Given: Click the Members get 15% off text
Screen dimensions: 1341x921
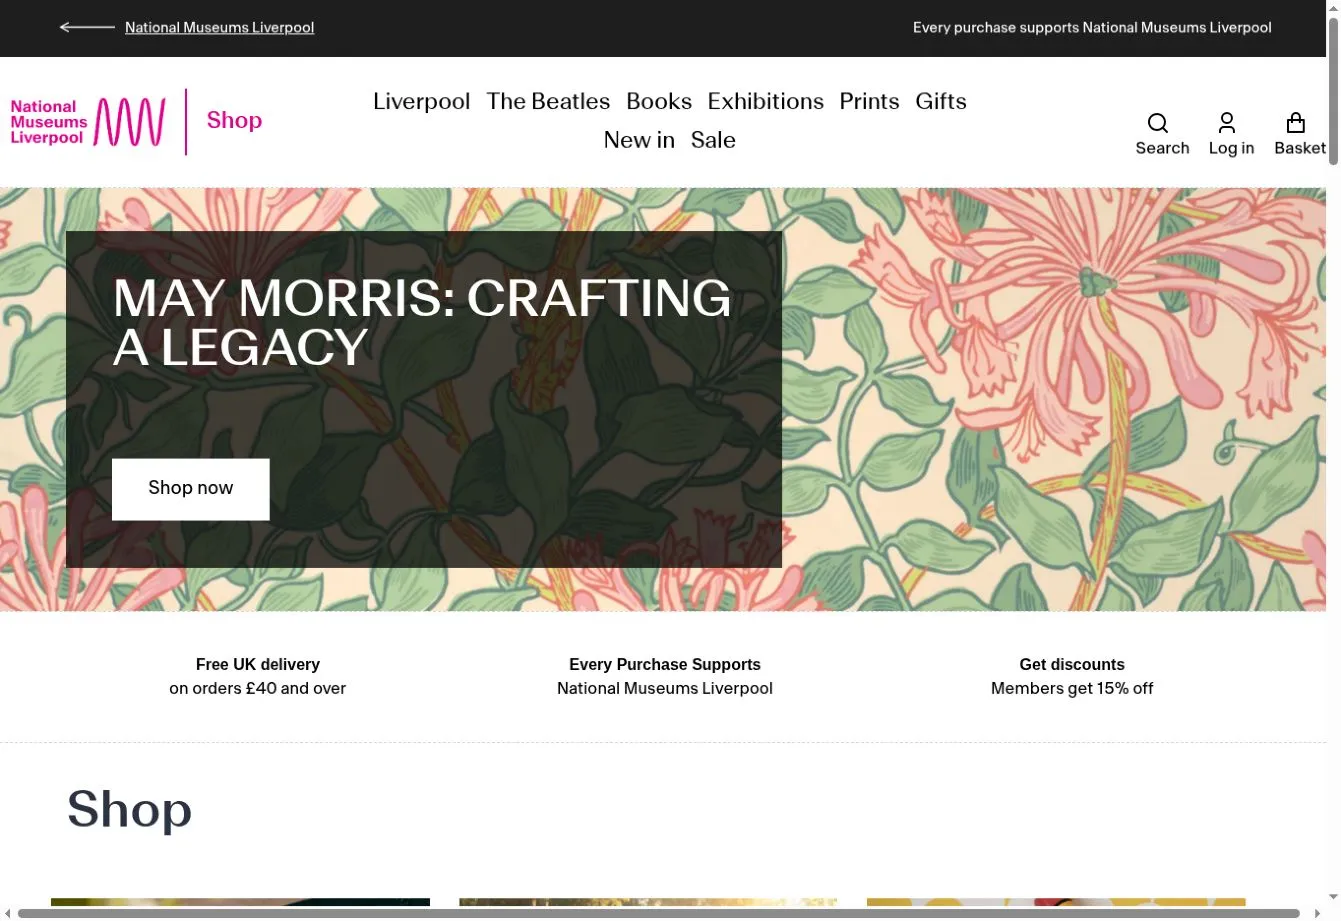Looking at the screenshot, I should click(x=1072, y=688).
